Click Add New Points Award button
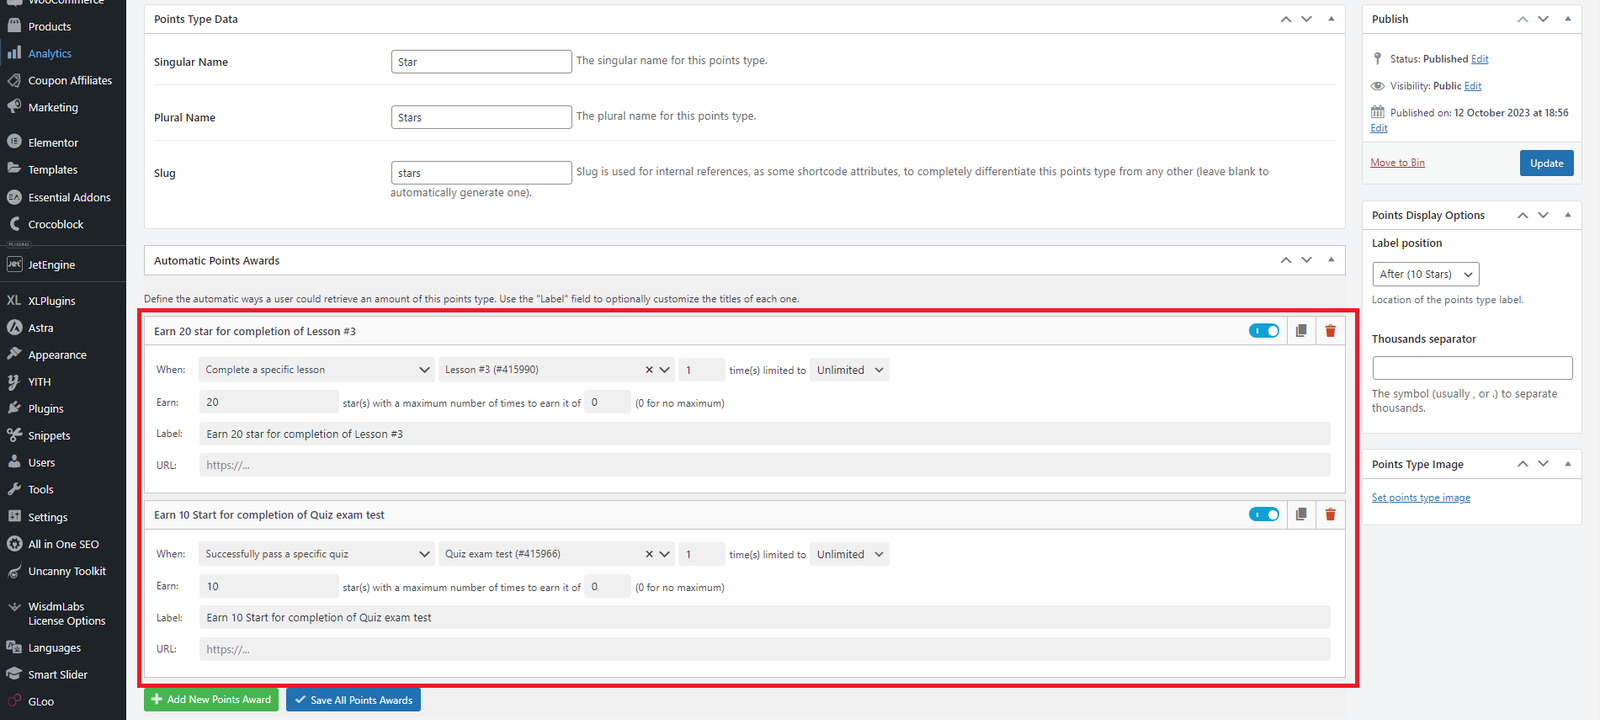The image size is (1600, 720). pos(211,700)
